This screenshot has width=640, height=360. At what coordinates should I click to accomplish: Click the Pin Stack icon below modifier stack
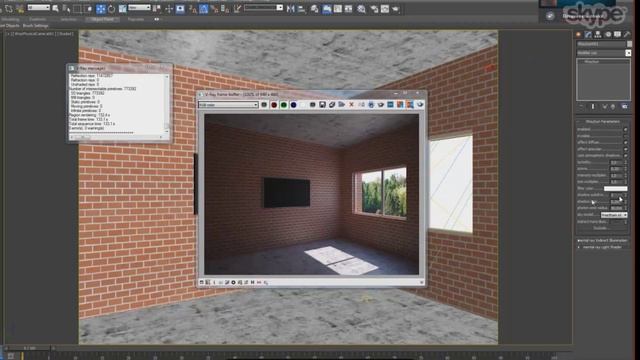[x=582, y=107]
